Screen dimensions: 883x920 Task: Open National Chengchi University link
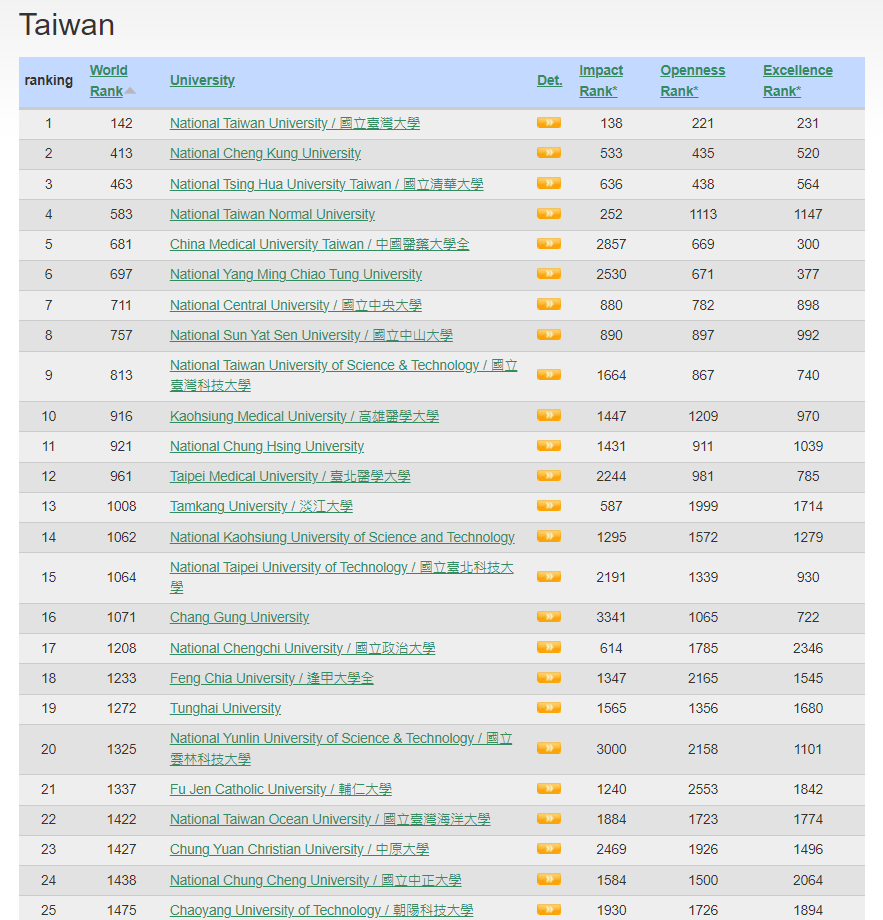pos(302,648)
